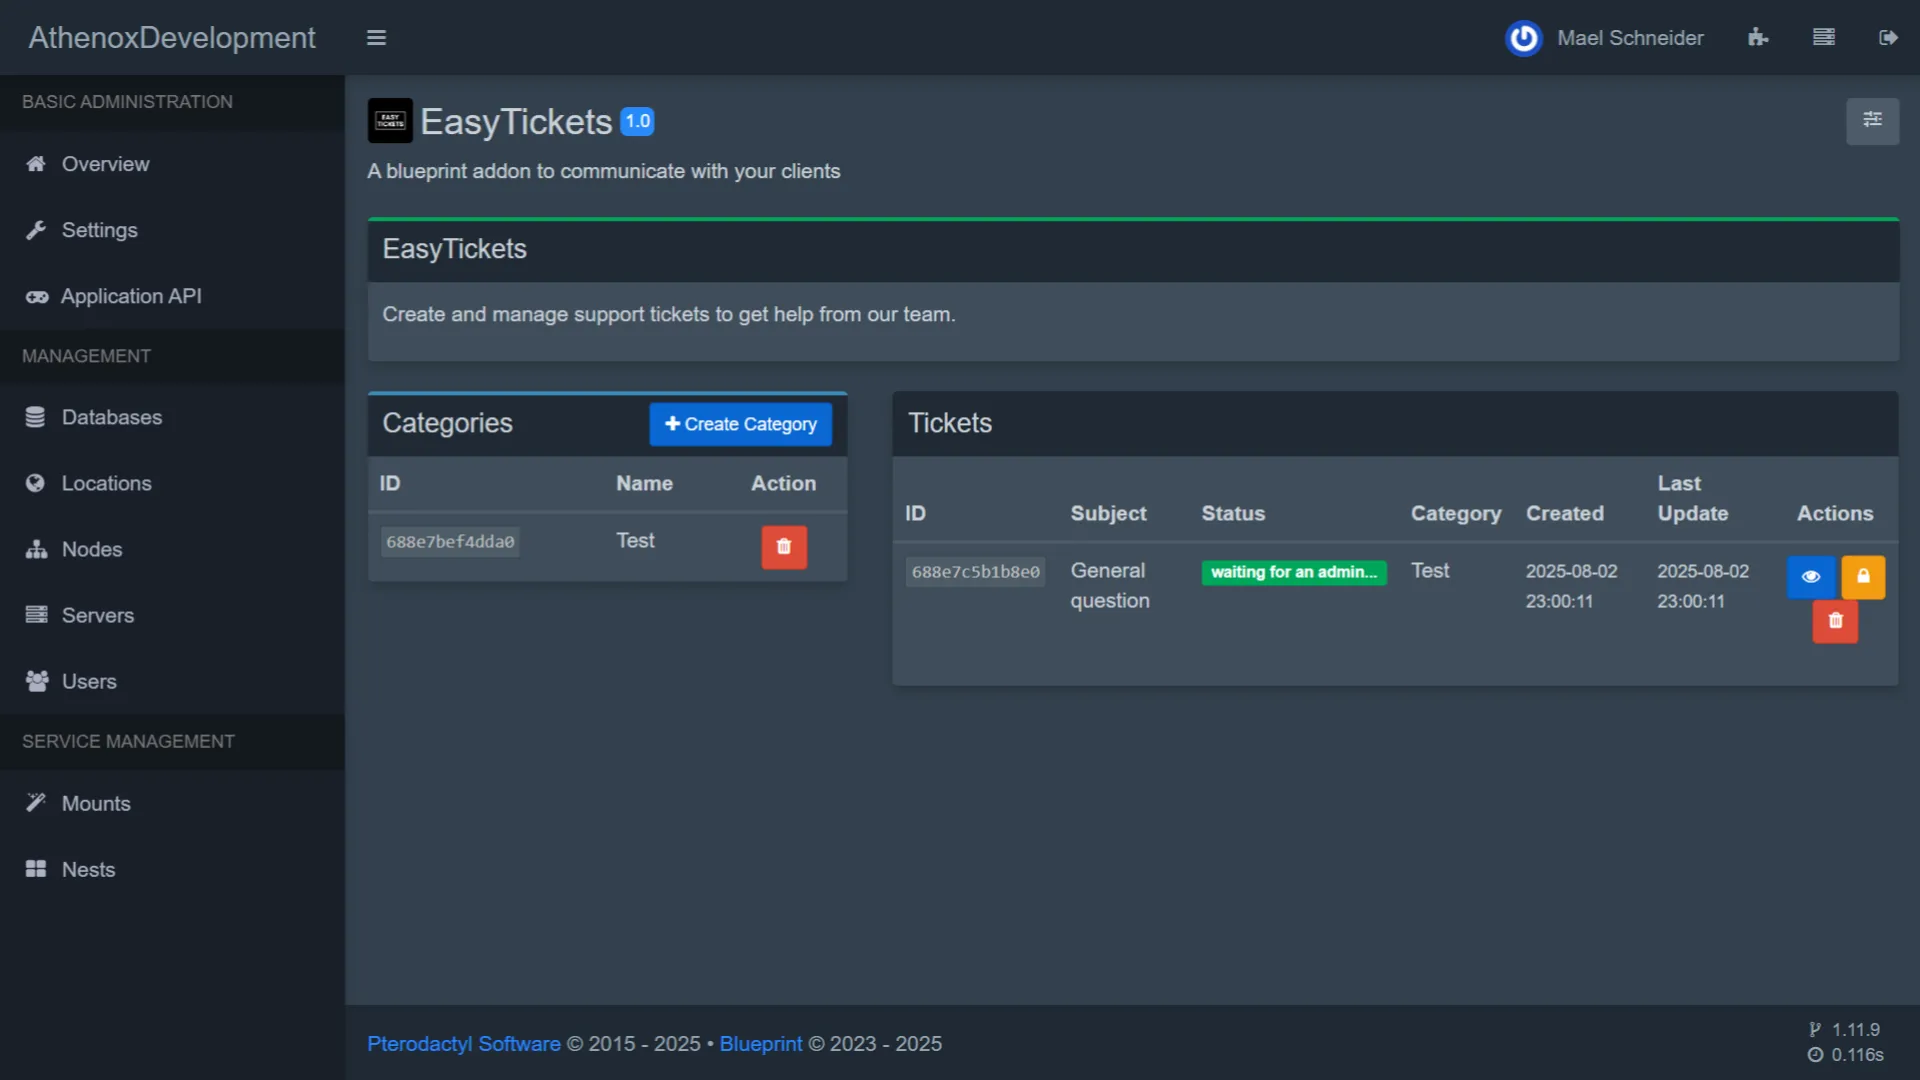The height and width of the screenshot is (1080, 1920).
Task: Delete the General question ticket
Action: click(1835, 621)
